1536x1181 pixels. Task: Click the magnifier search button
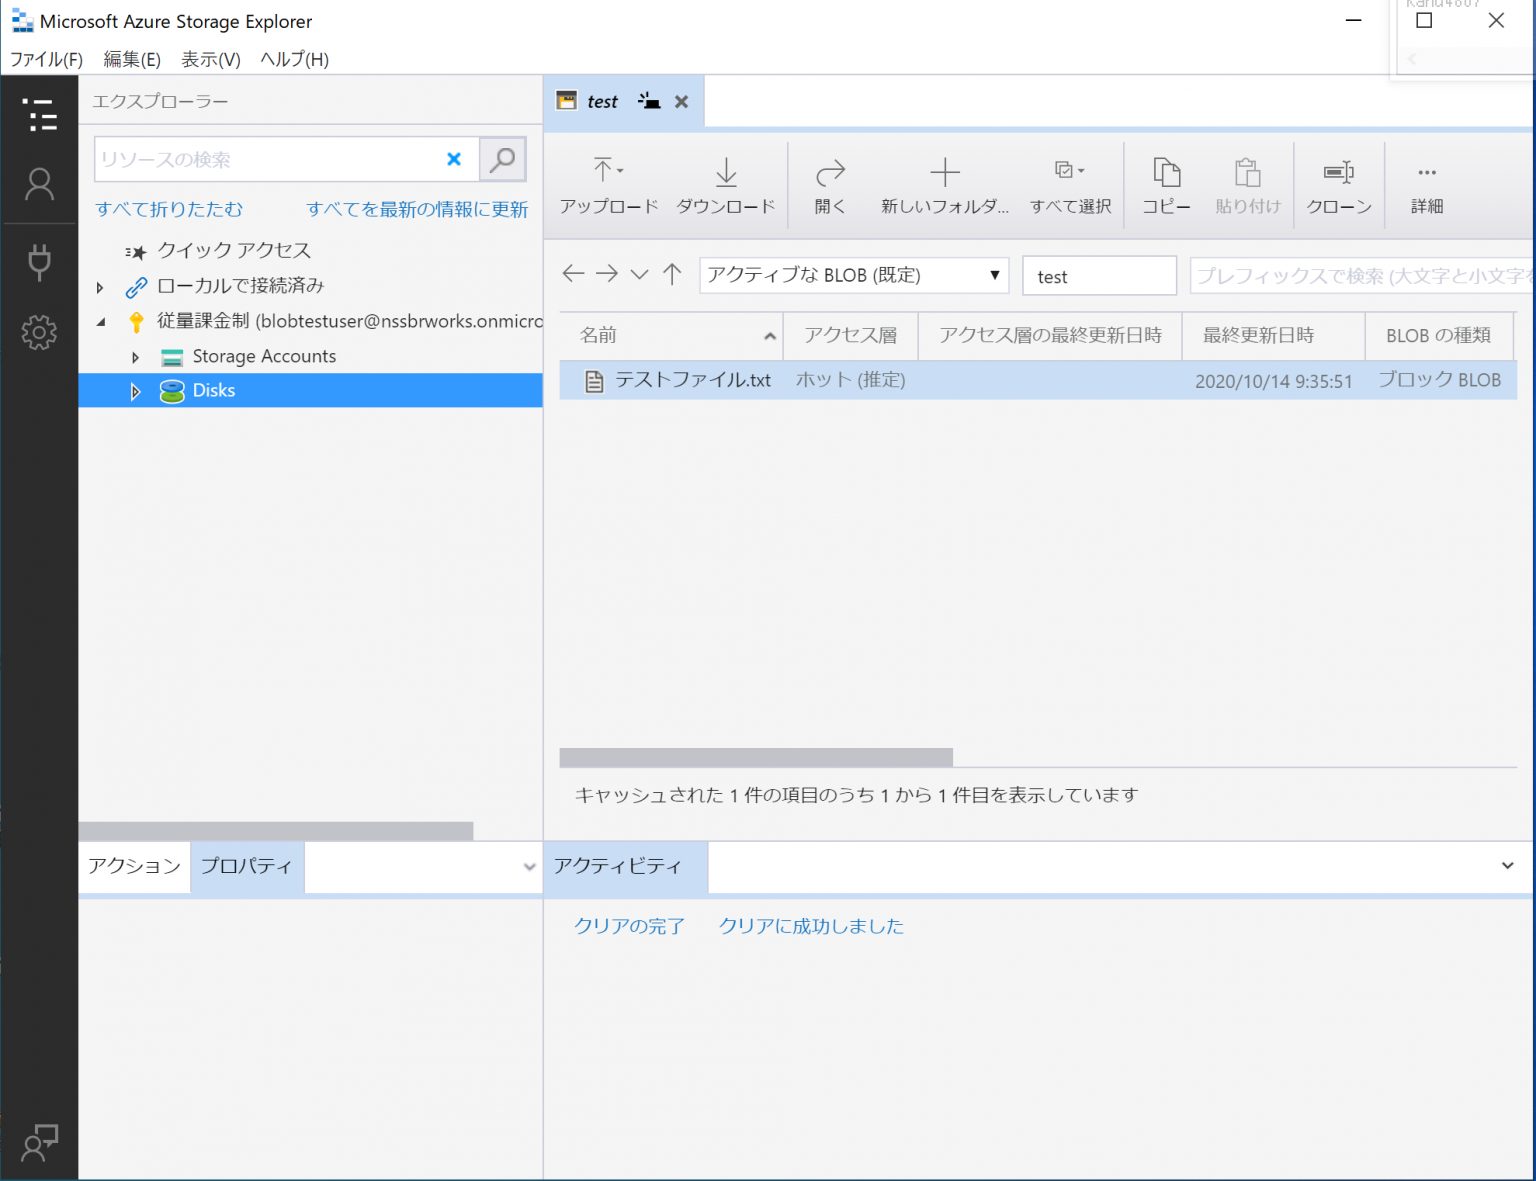point(503,159)
